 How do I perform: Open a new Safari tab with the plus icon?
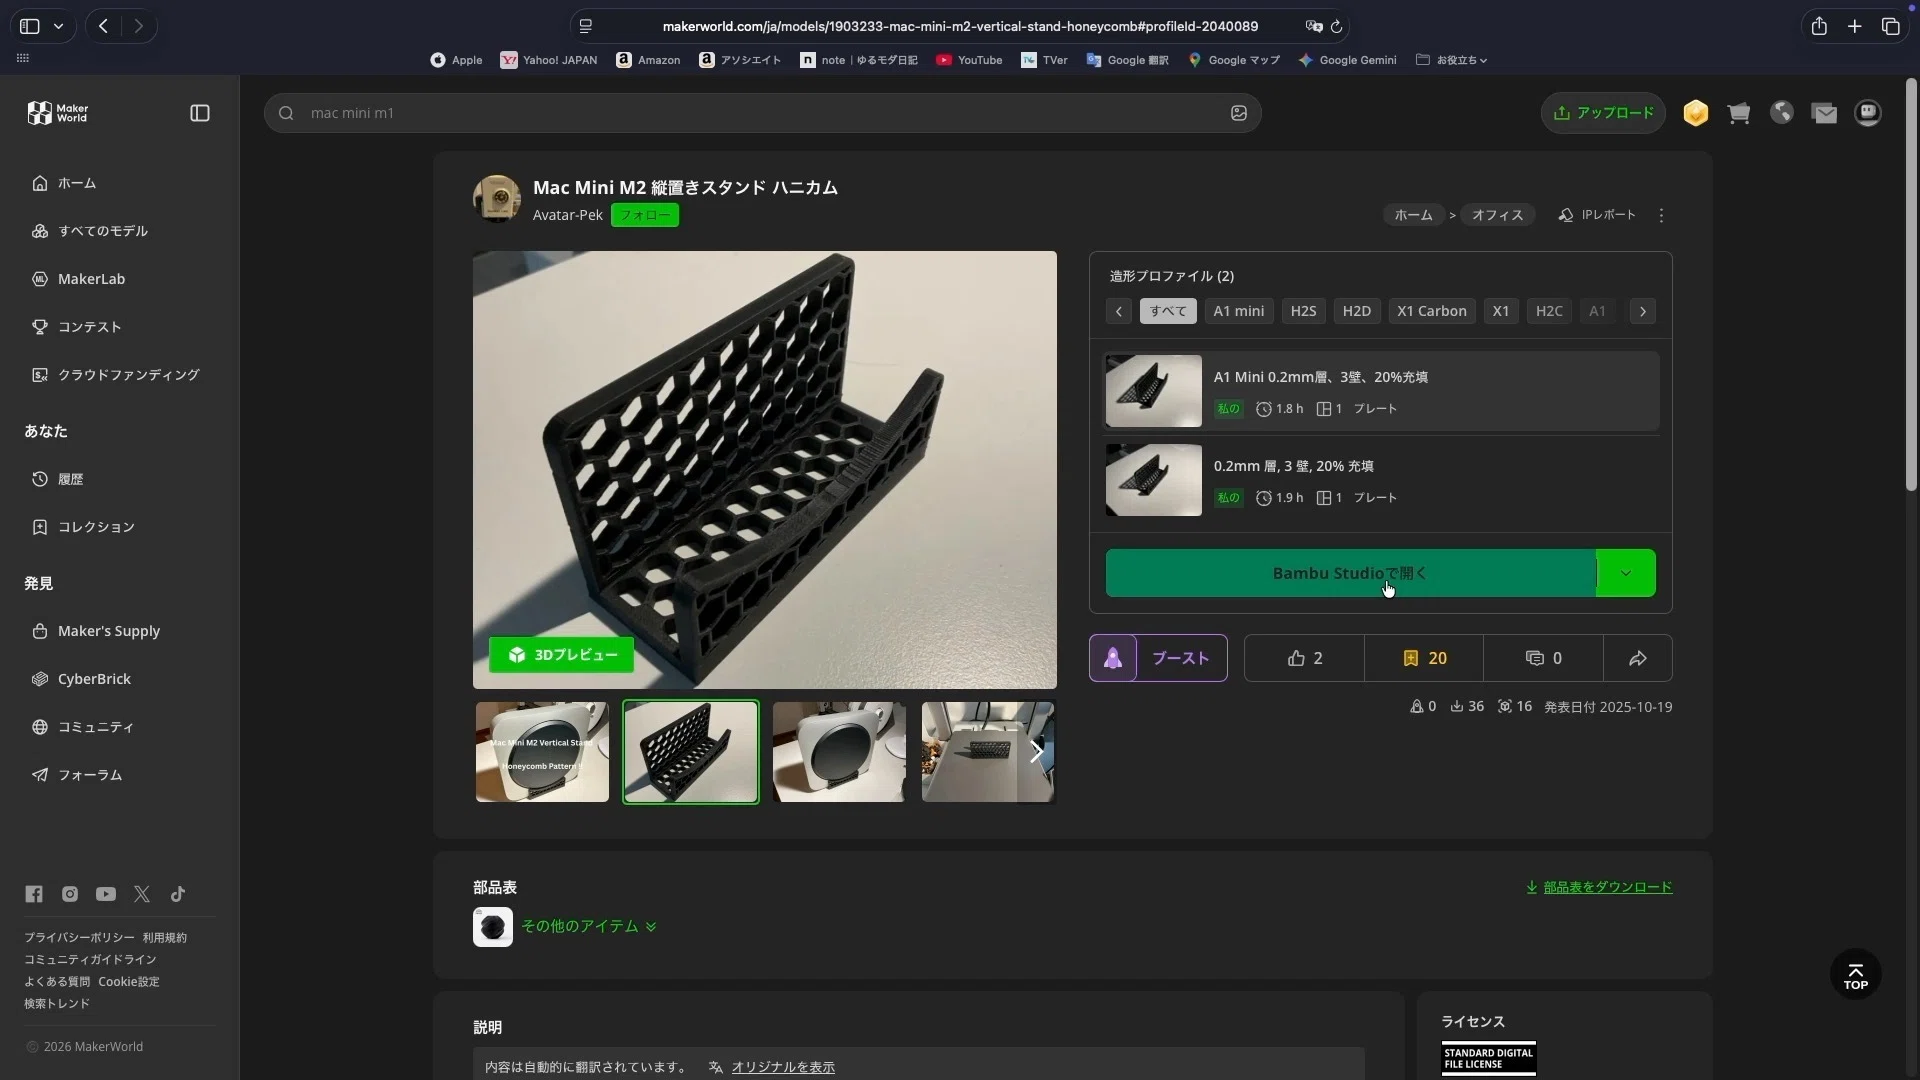pyautogui.click(x=1855, y=26)
